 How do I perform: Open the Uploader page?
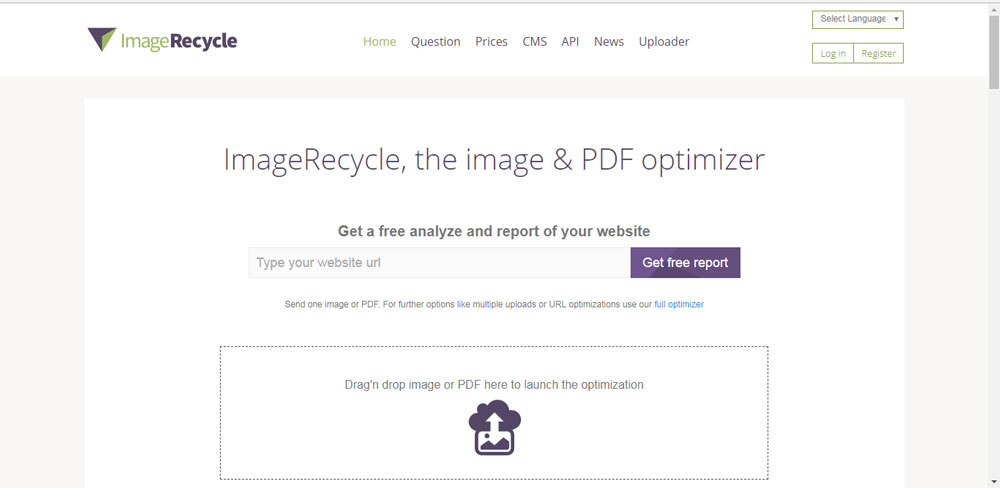(x=664, y=42)
